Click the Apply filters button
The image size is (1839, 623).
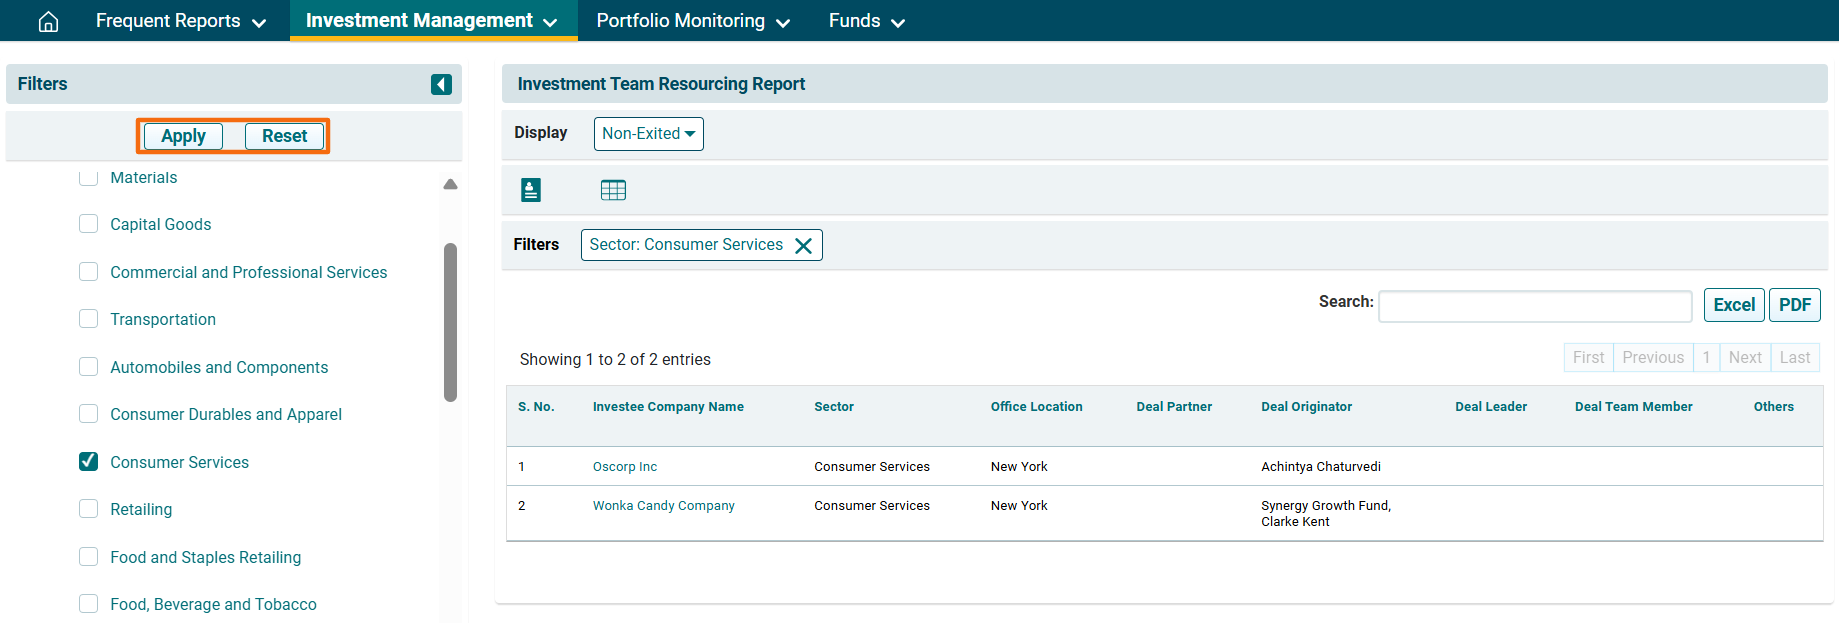click(x=183, y=136)
